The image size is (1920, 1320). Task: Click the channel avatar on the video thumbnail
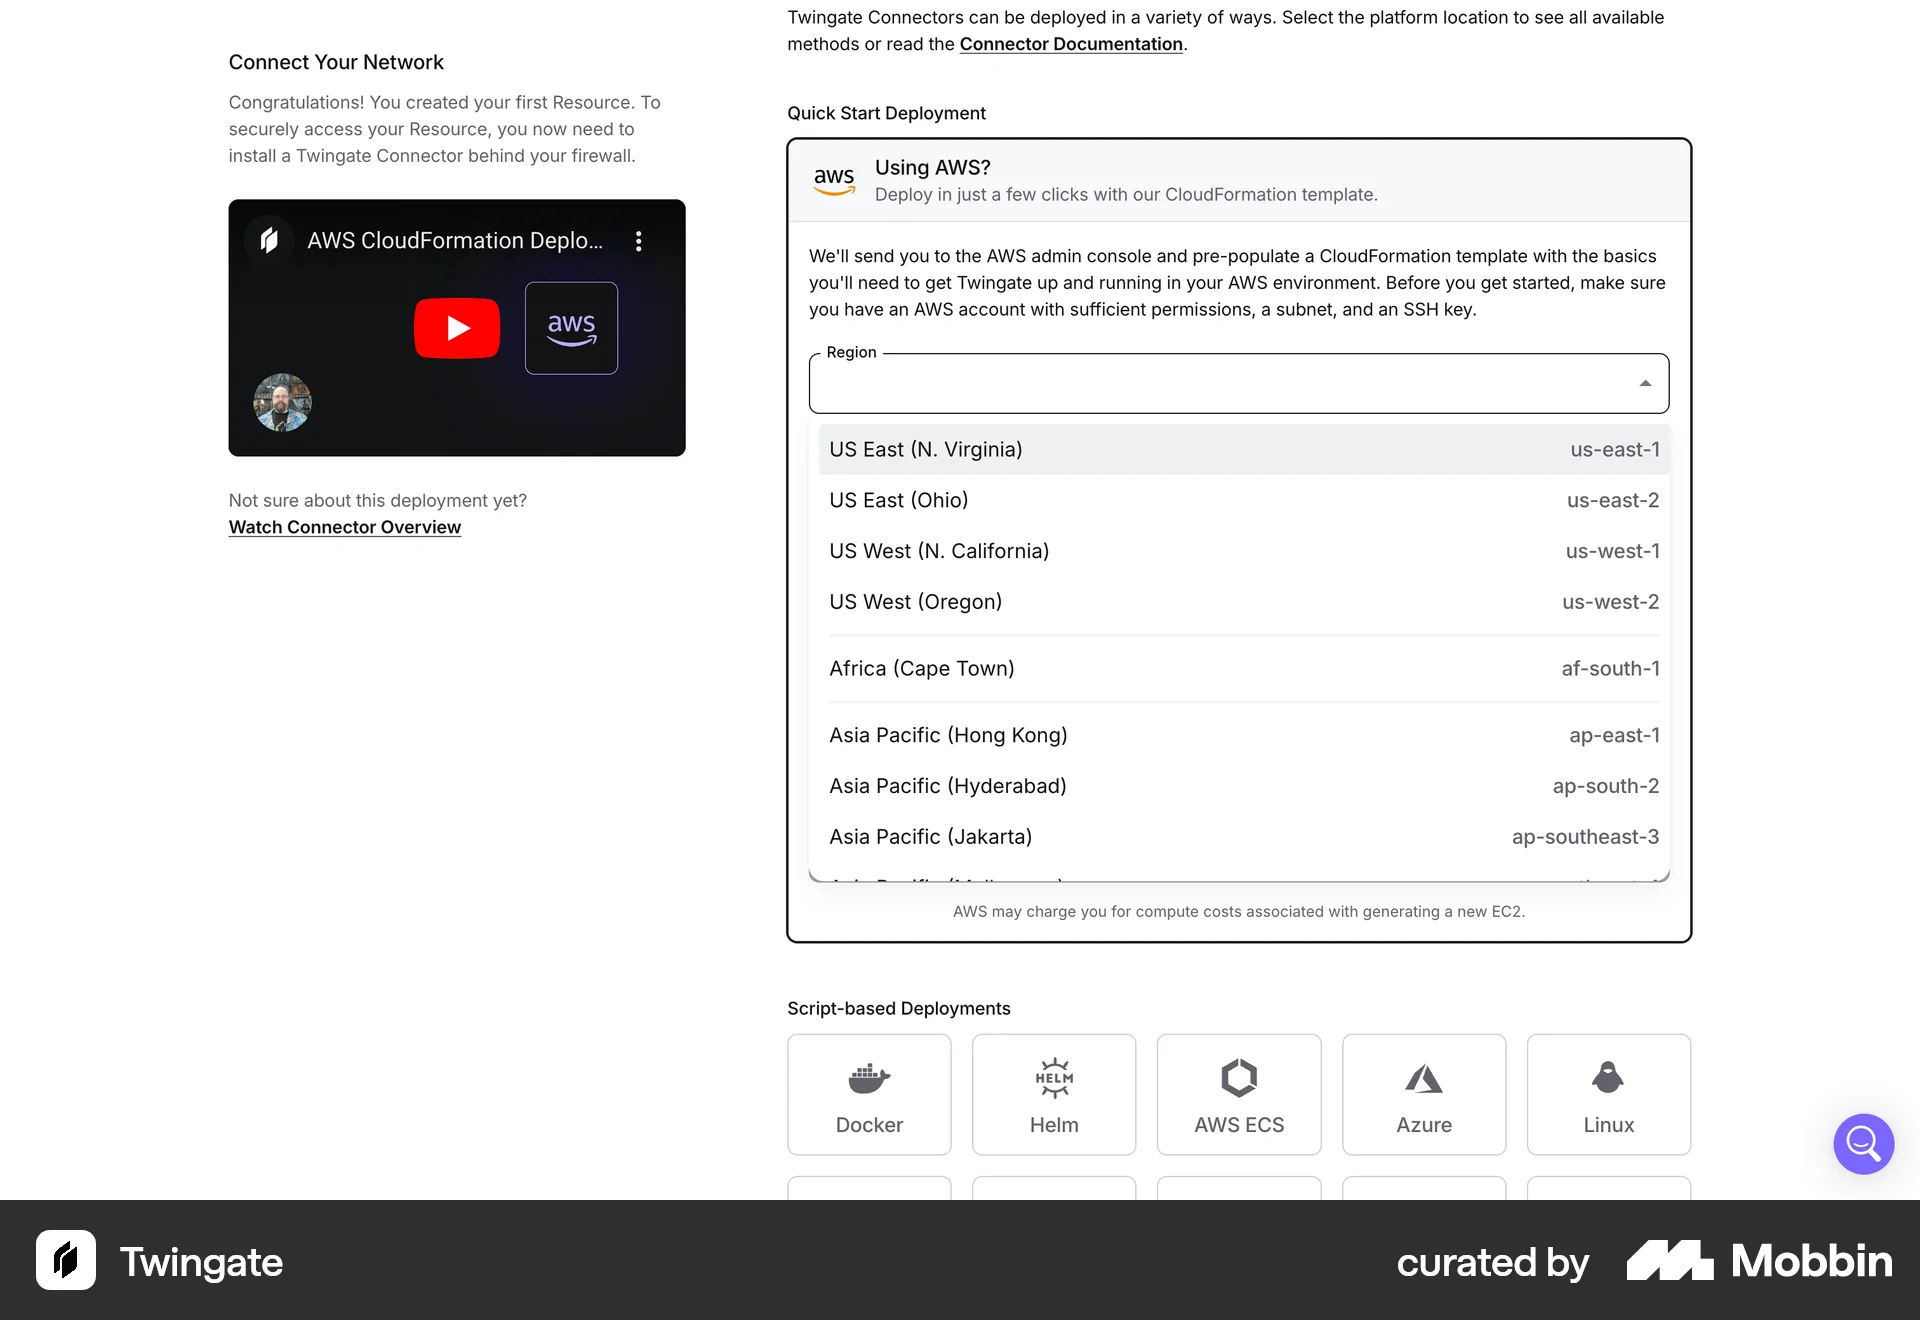pos(282,403)
